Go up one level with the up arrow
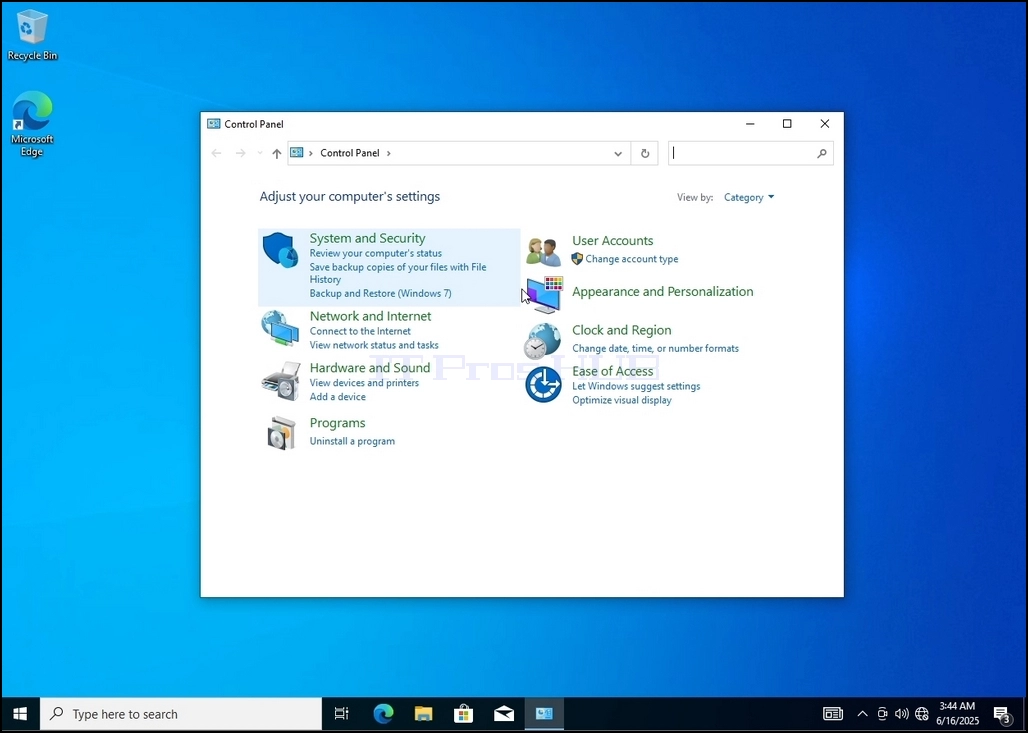The height and width of the screenshot is (733, 1028). (277, 153)
